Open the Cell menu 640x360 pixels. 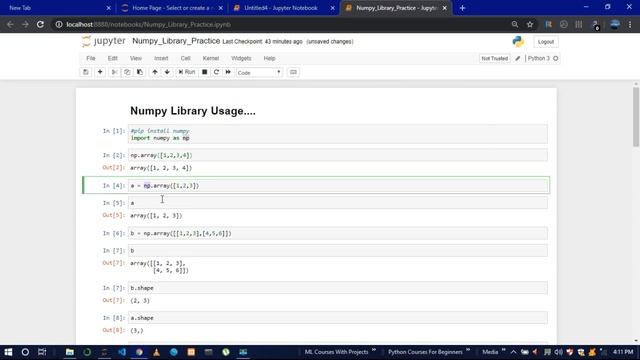[x=186, y=58]
